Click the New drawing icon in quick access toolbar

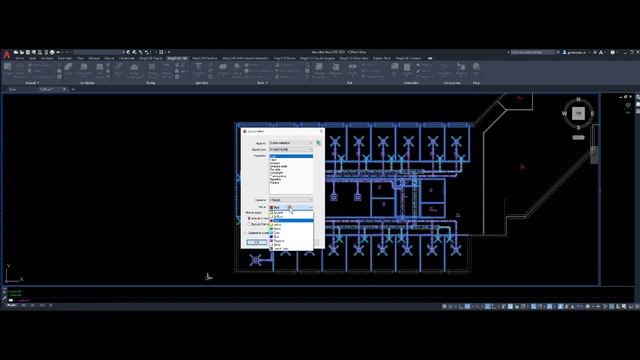16,52
